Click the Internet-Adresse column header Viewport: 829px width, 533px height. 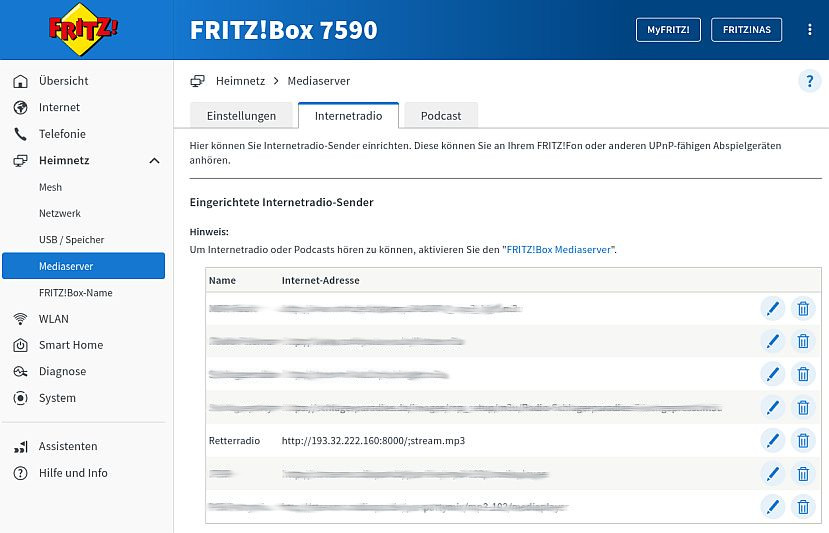[x=320, y=280]
